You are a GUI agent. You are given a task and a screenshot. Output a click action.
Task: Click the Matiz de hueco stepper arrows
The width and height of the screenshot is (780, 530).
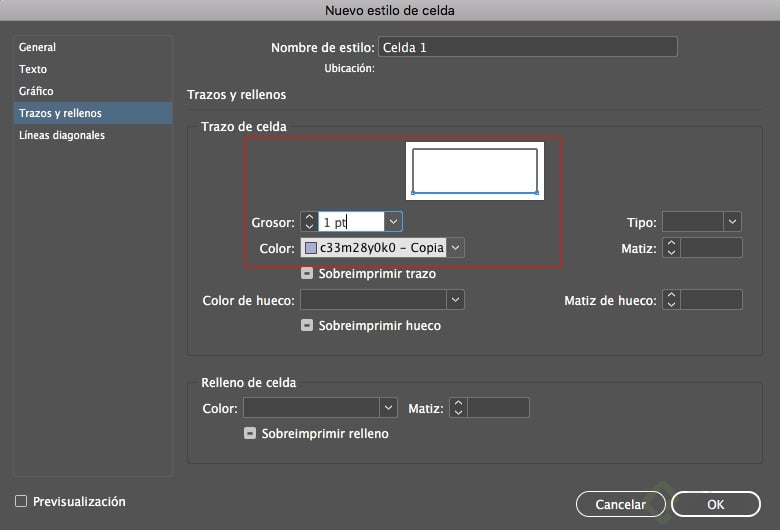[672, 300]
